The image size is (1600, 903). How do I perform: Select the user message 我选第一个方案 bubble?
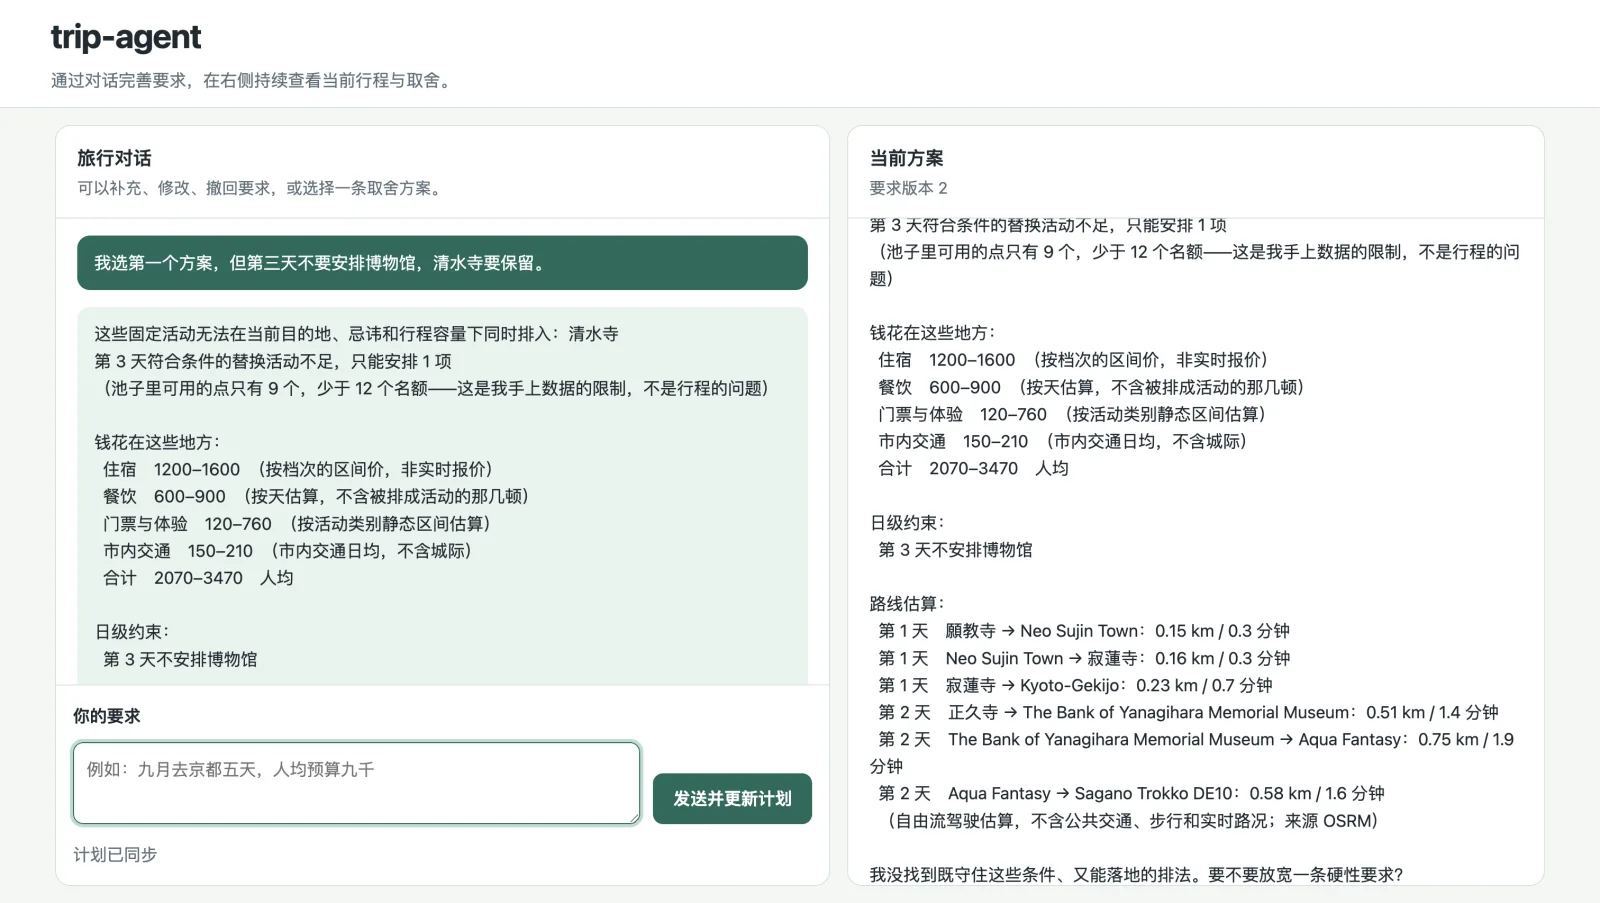[x=442, y=263]
